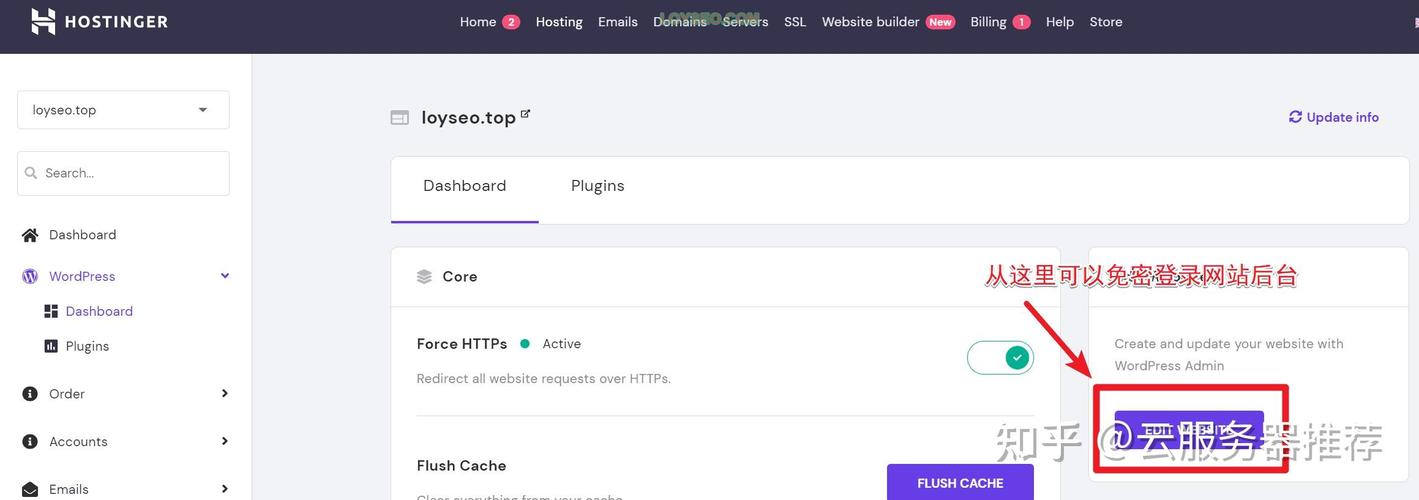Click the search magnifier icon

pos(31,173)
